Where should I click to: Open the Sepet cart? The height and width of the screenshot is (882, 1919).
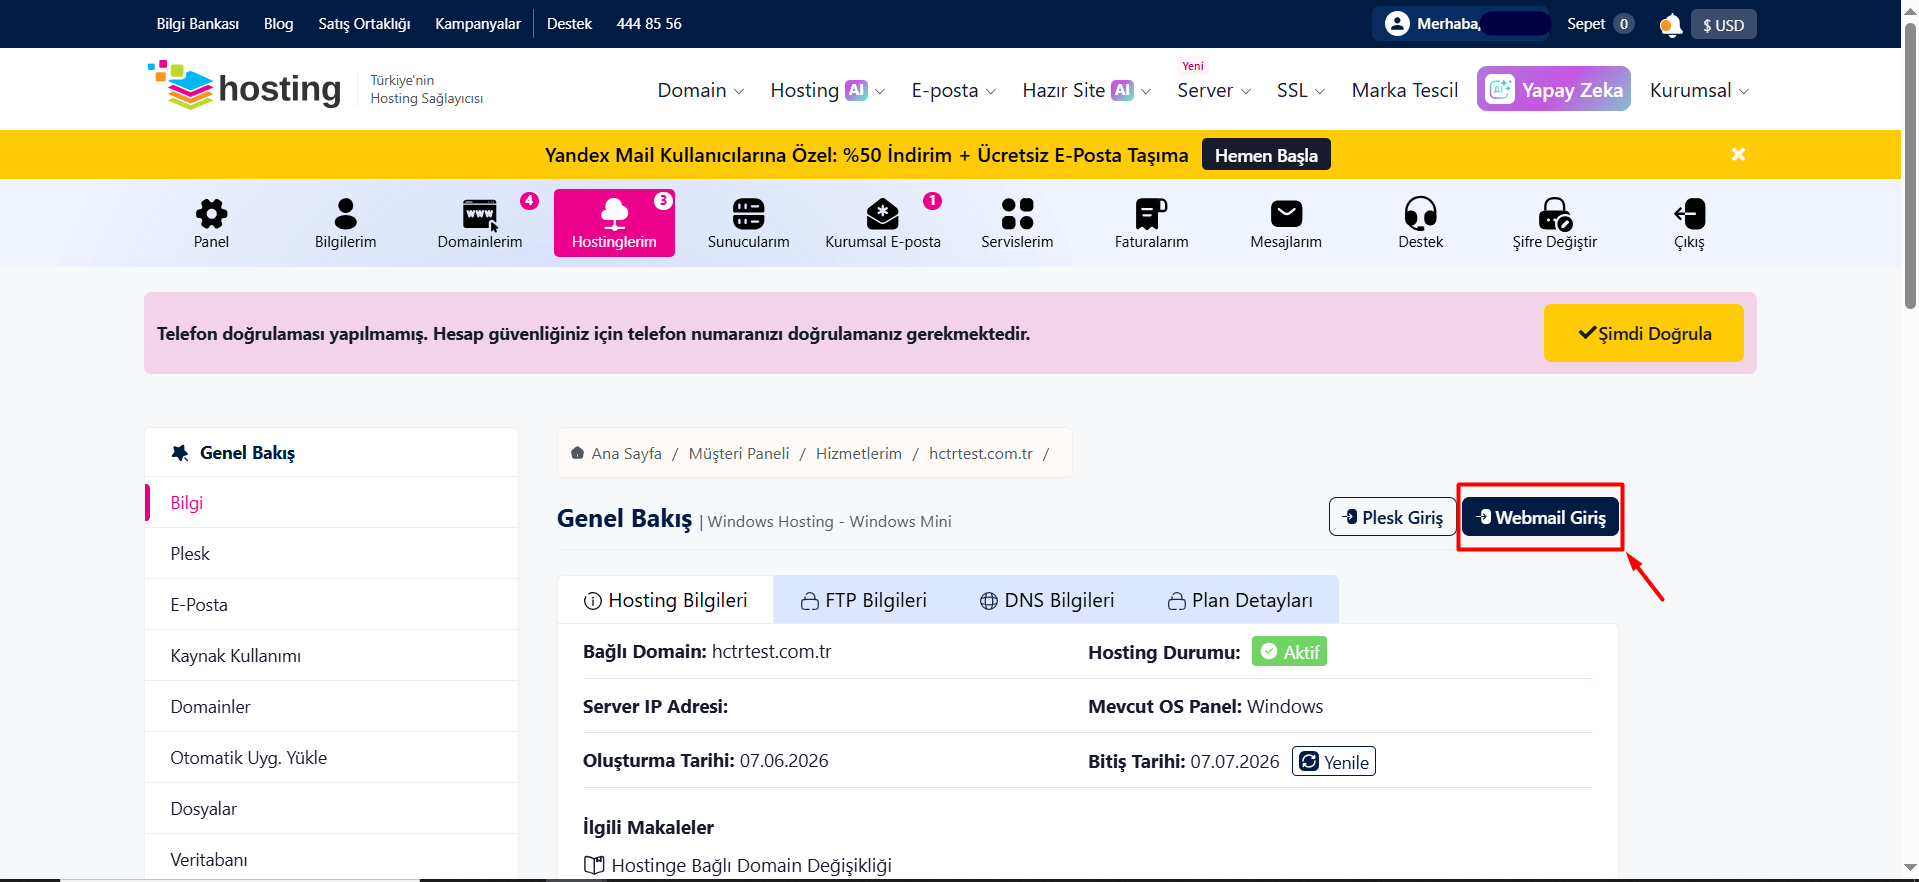(x=1600, y=24)
